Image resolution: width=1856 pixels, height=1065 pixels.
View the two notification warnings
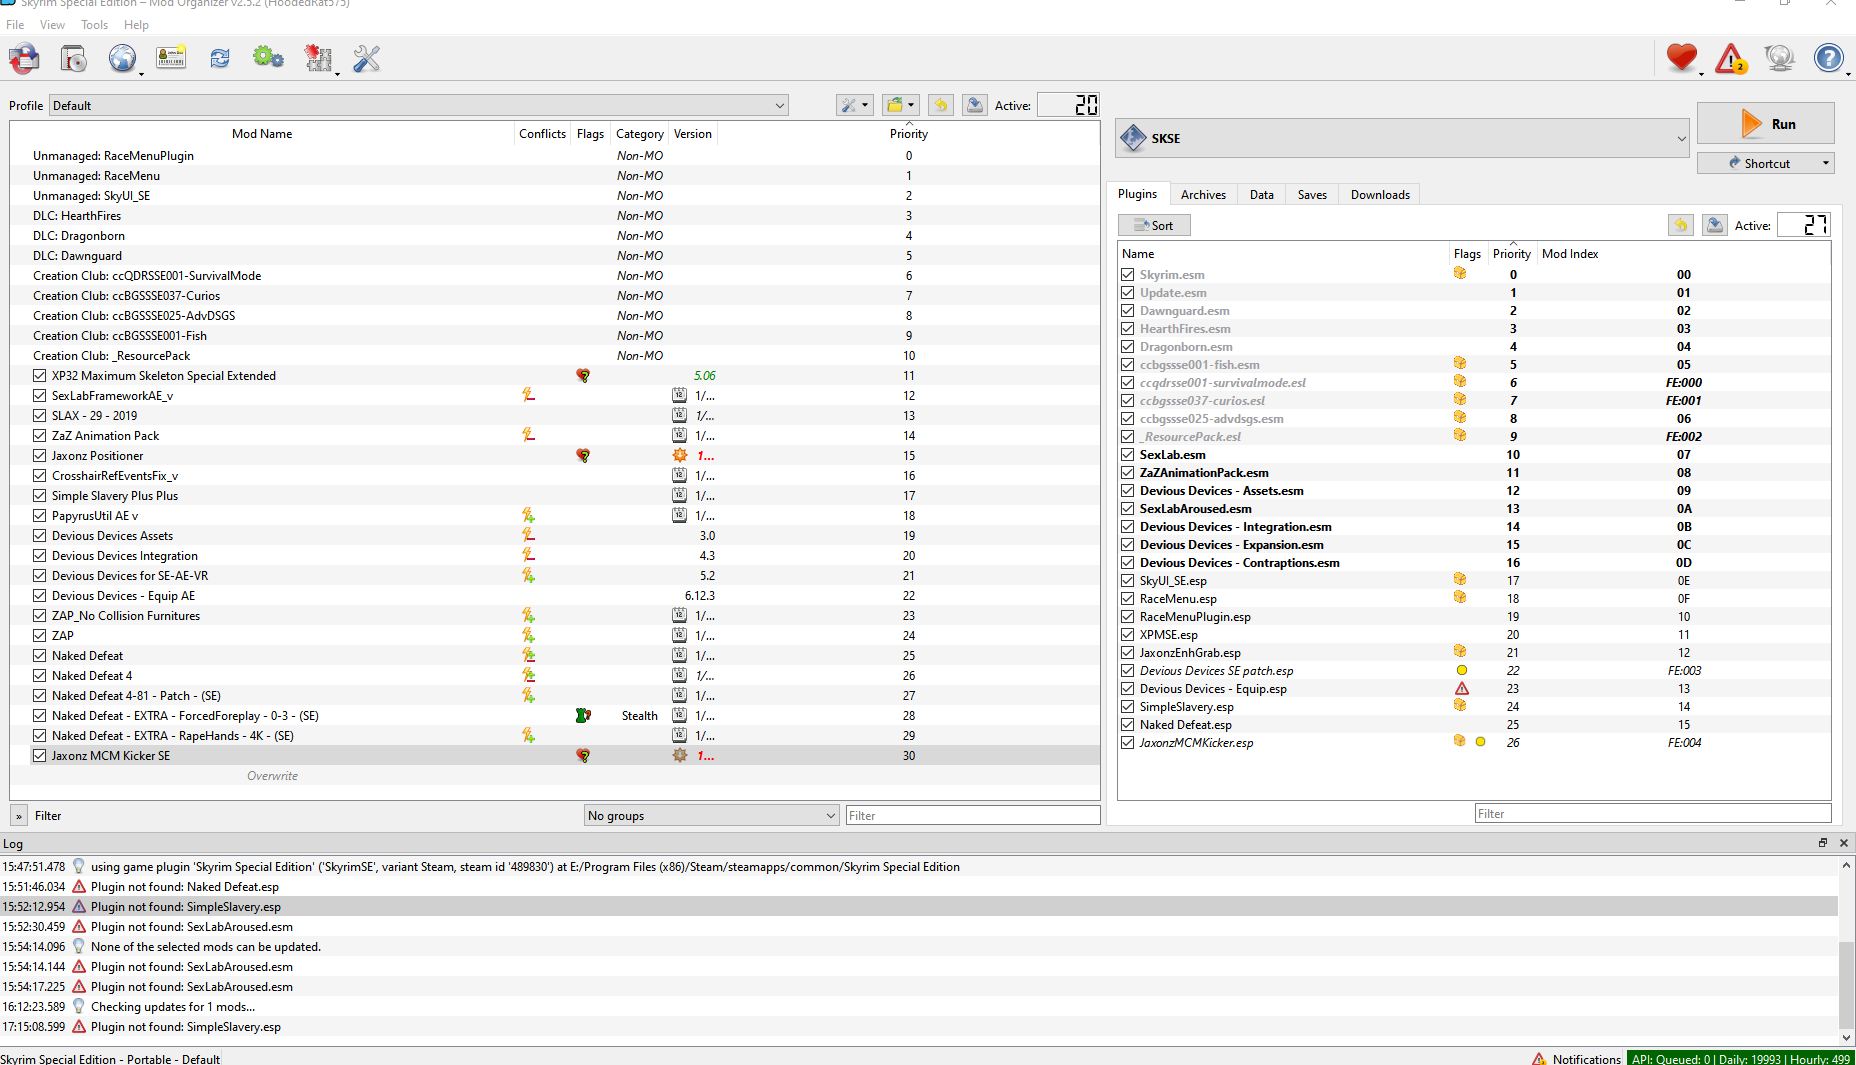(x=1731, y=58)
